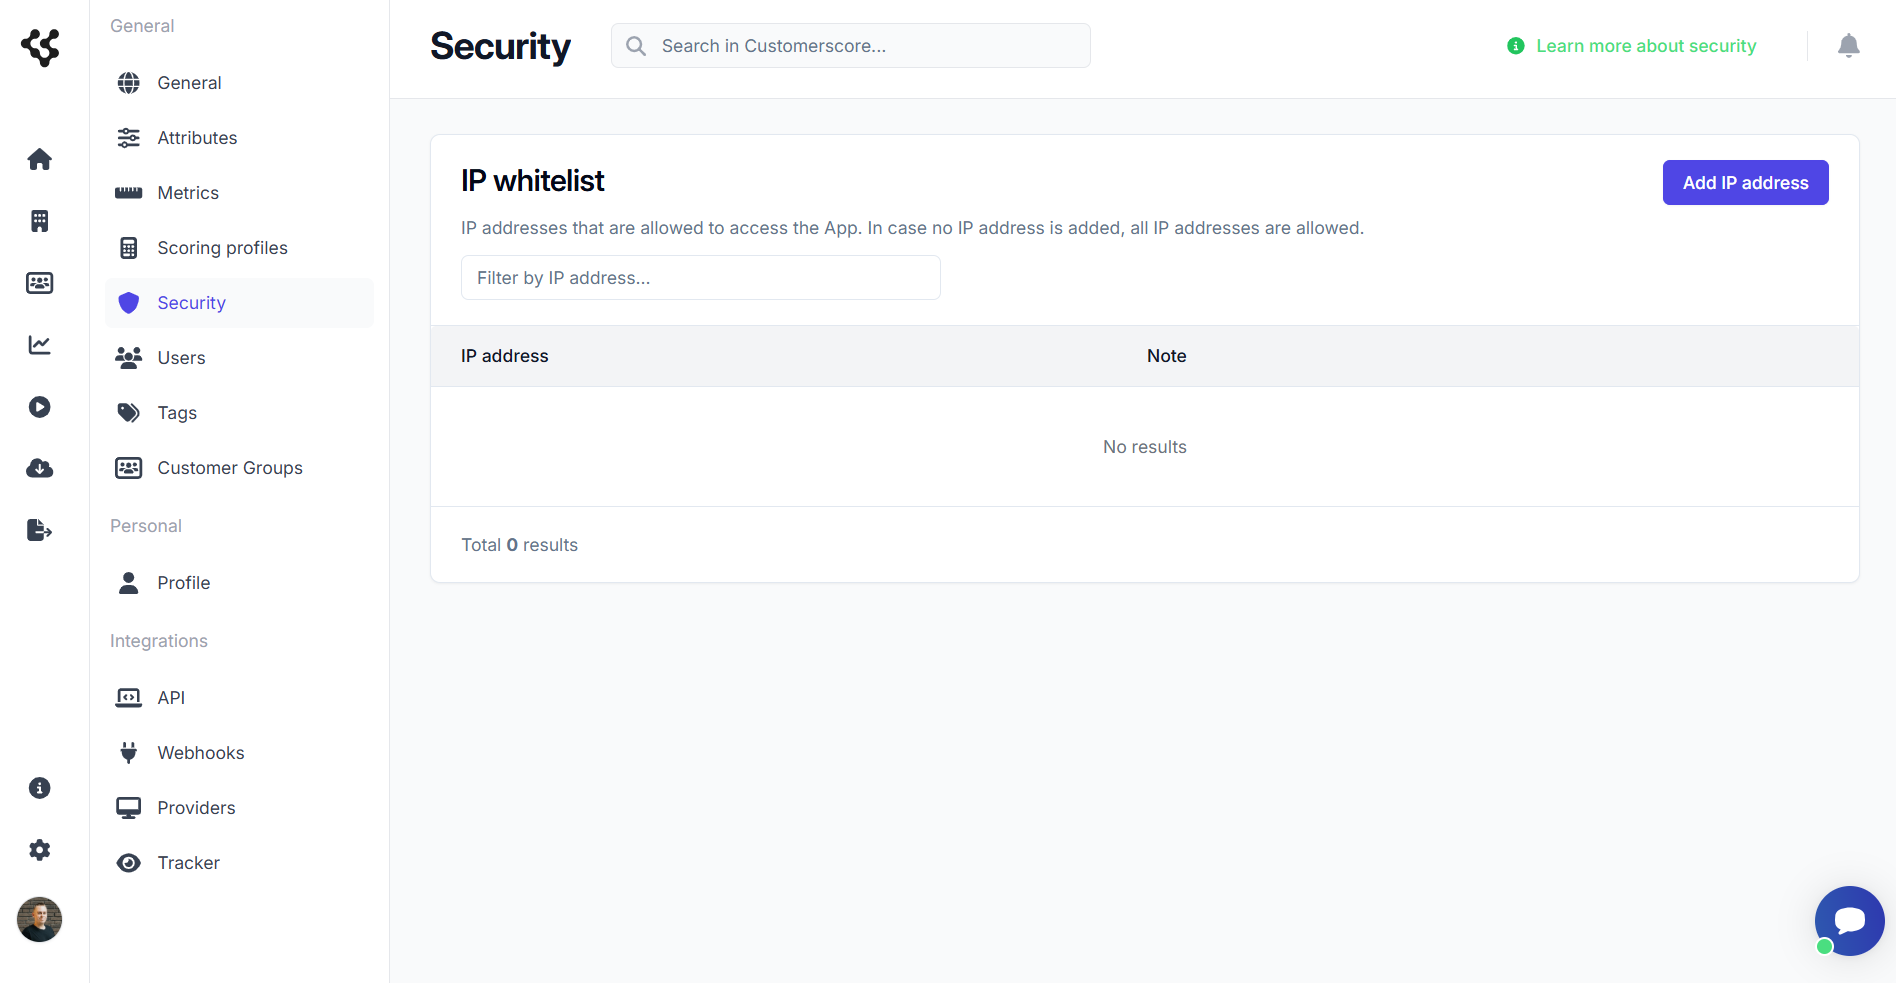This screenshot has height=983, width=1896.
Task: Click the profile avatar photo
Action: click(39, 920)
